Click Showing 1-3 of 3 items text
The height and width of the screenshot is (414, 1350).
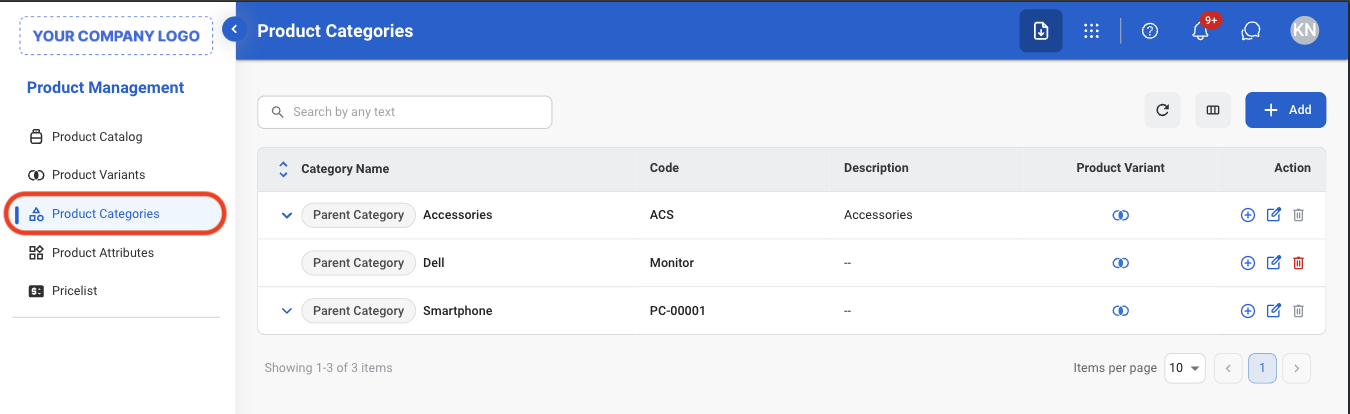[328, 368]
